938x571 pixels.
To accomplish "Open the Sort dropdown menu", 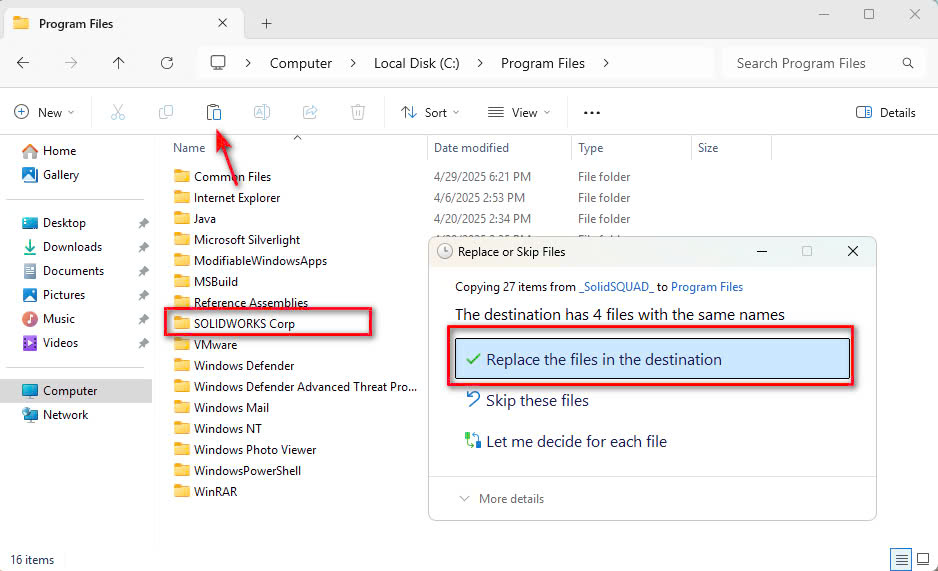I will (430, 112).
